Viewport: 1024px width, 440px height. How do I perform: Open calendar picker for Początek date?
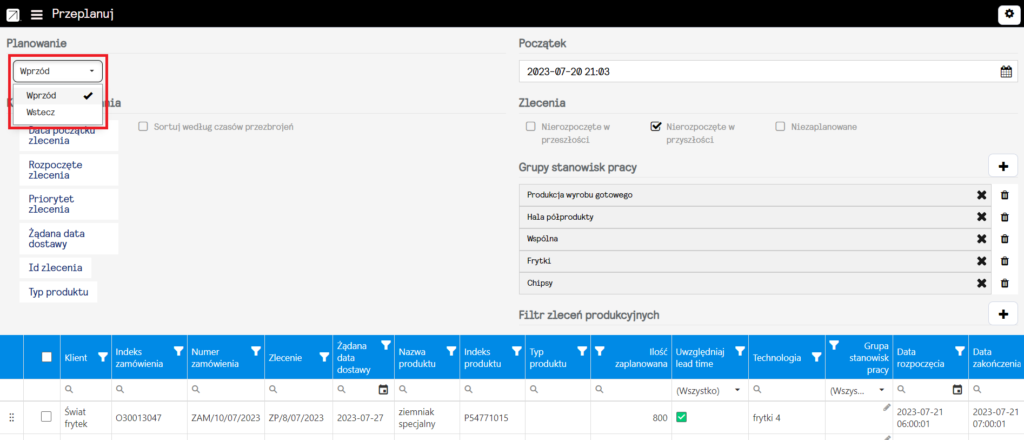click(1006, 72)
